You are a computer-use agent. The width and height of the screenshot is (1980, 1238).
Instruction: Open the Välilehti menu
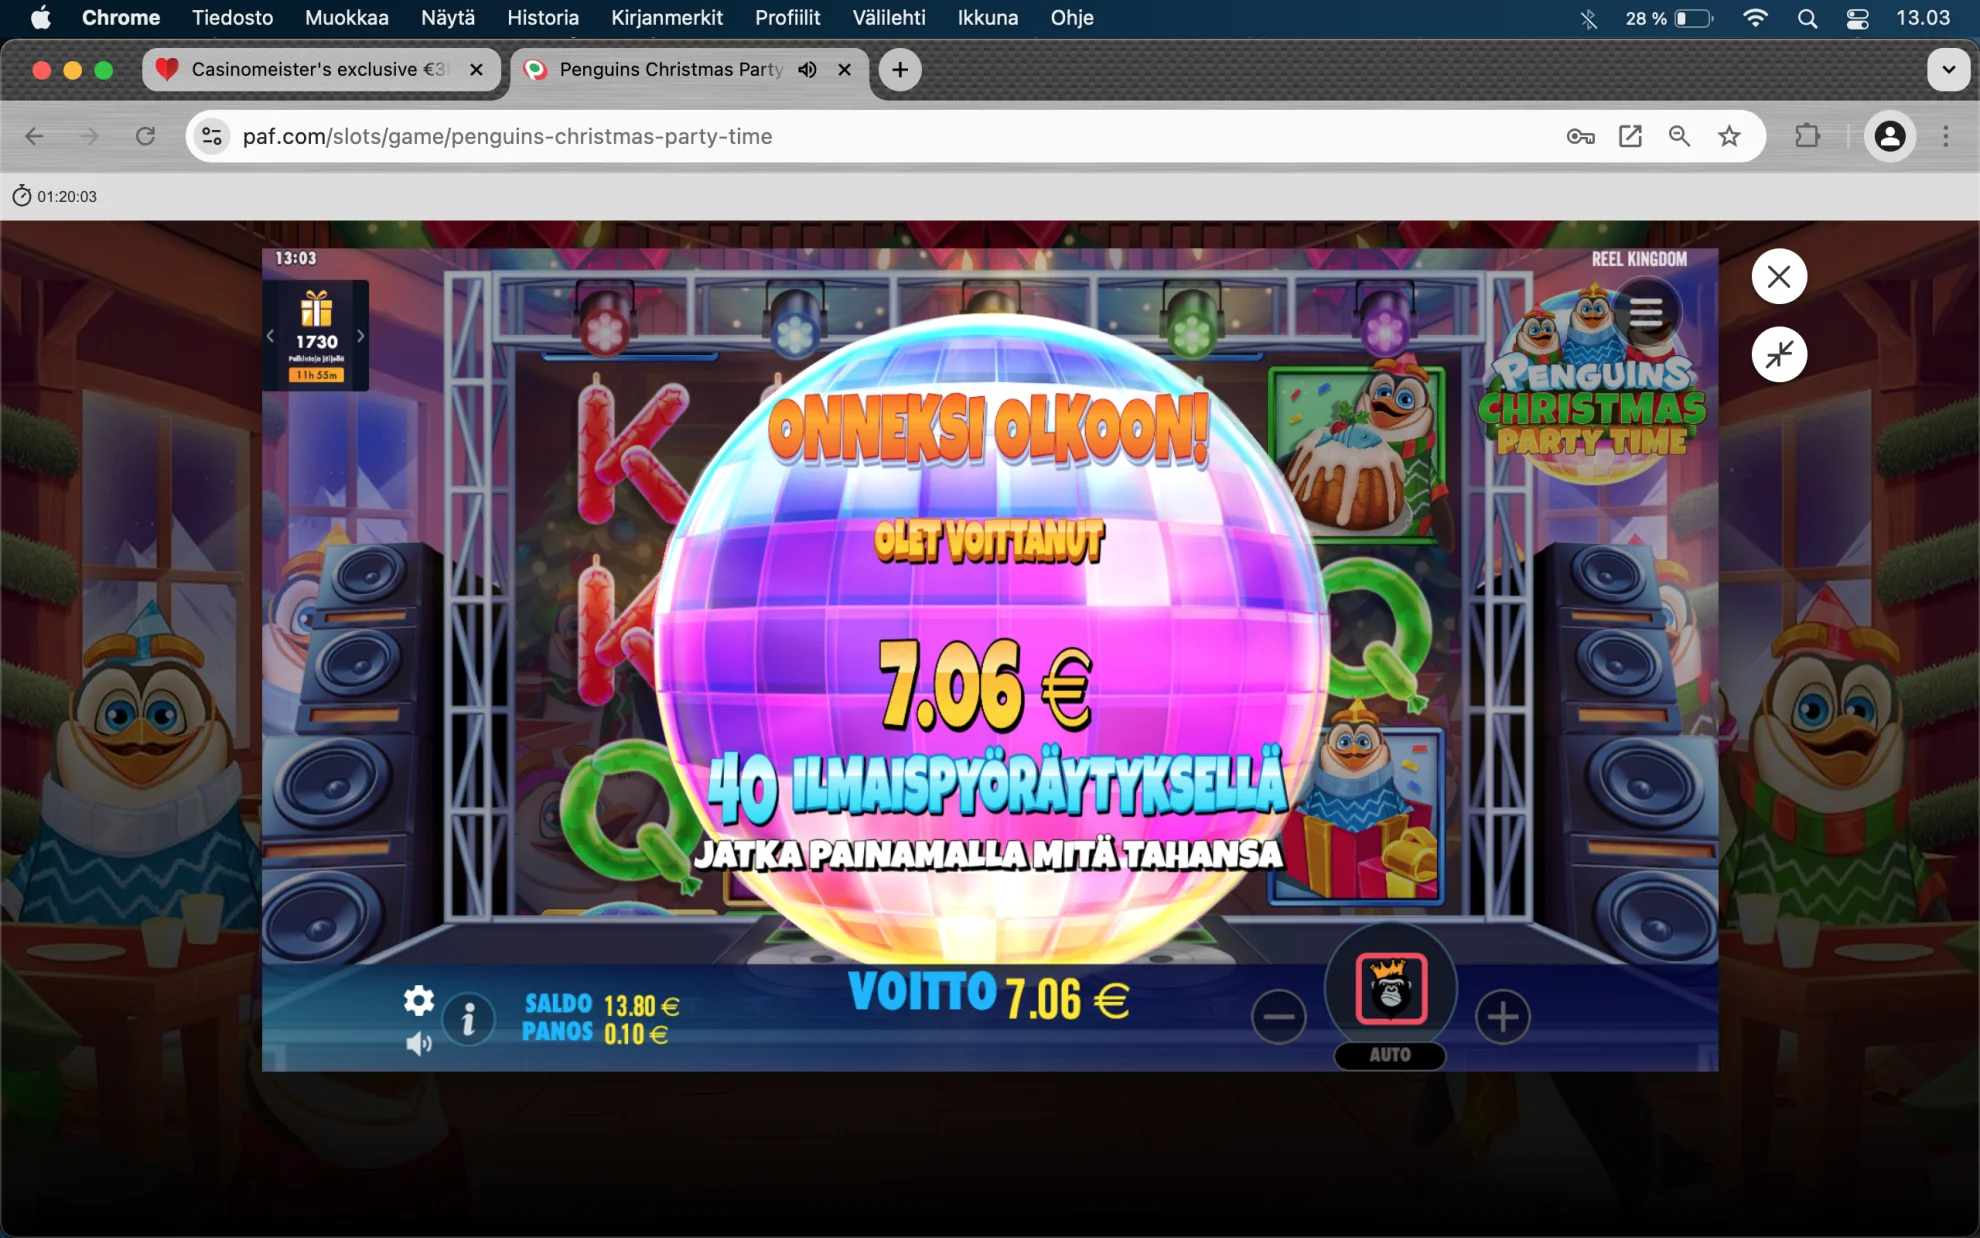coord(888,18)
